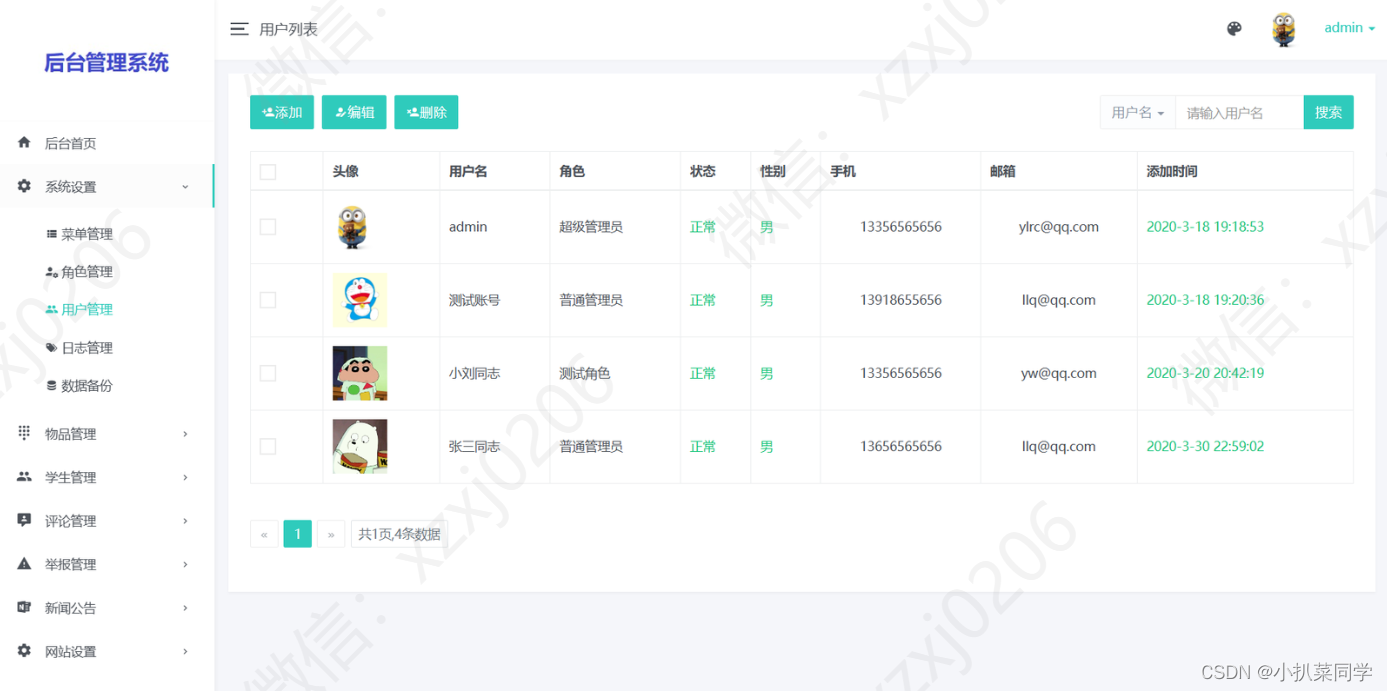Screen dimensions: 1387x691
Task: Click the gear icon beside 网站设置
Action: coord(24,651)
